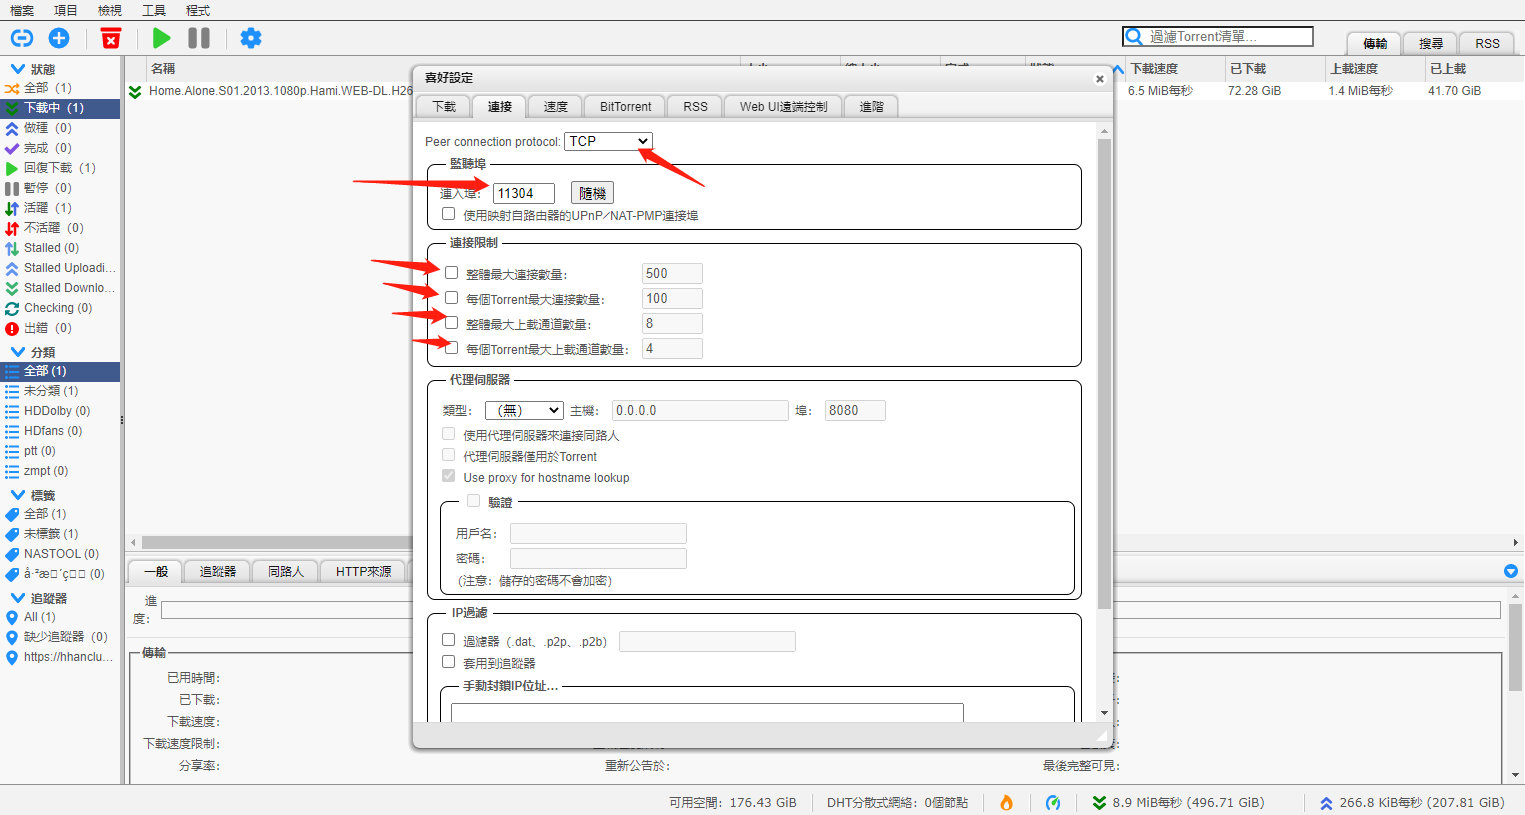
Task: Switch to the 速度 tab in preferences
Action: click(556, 106)
